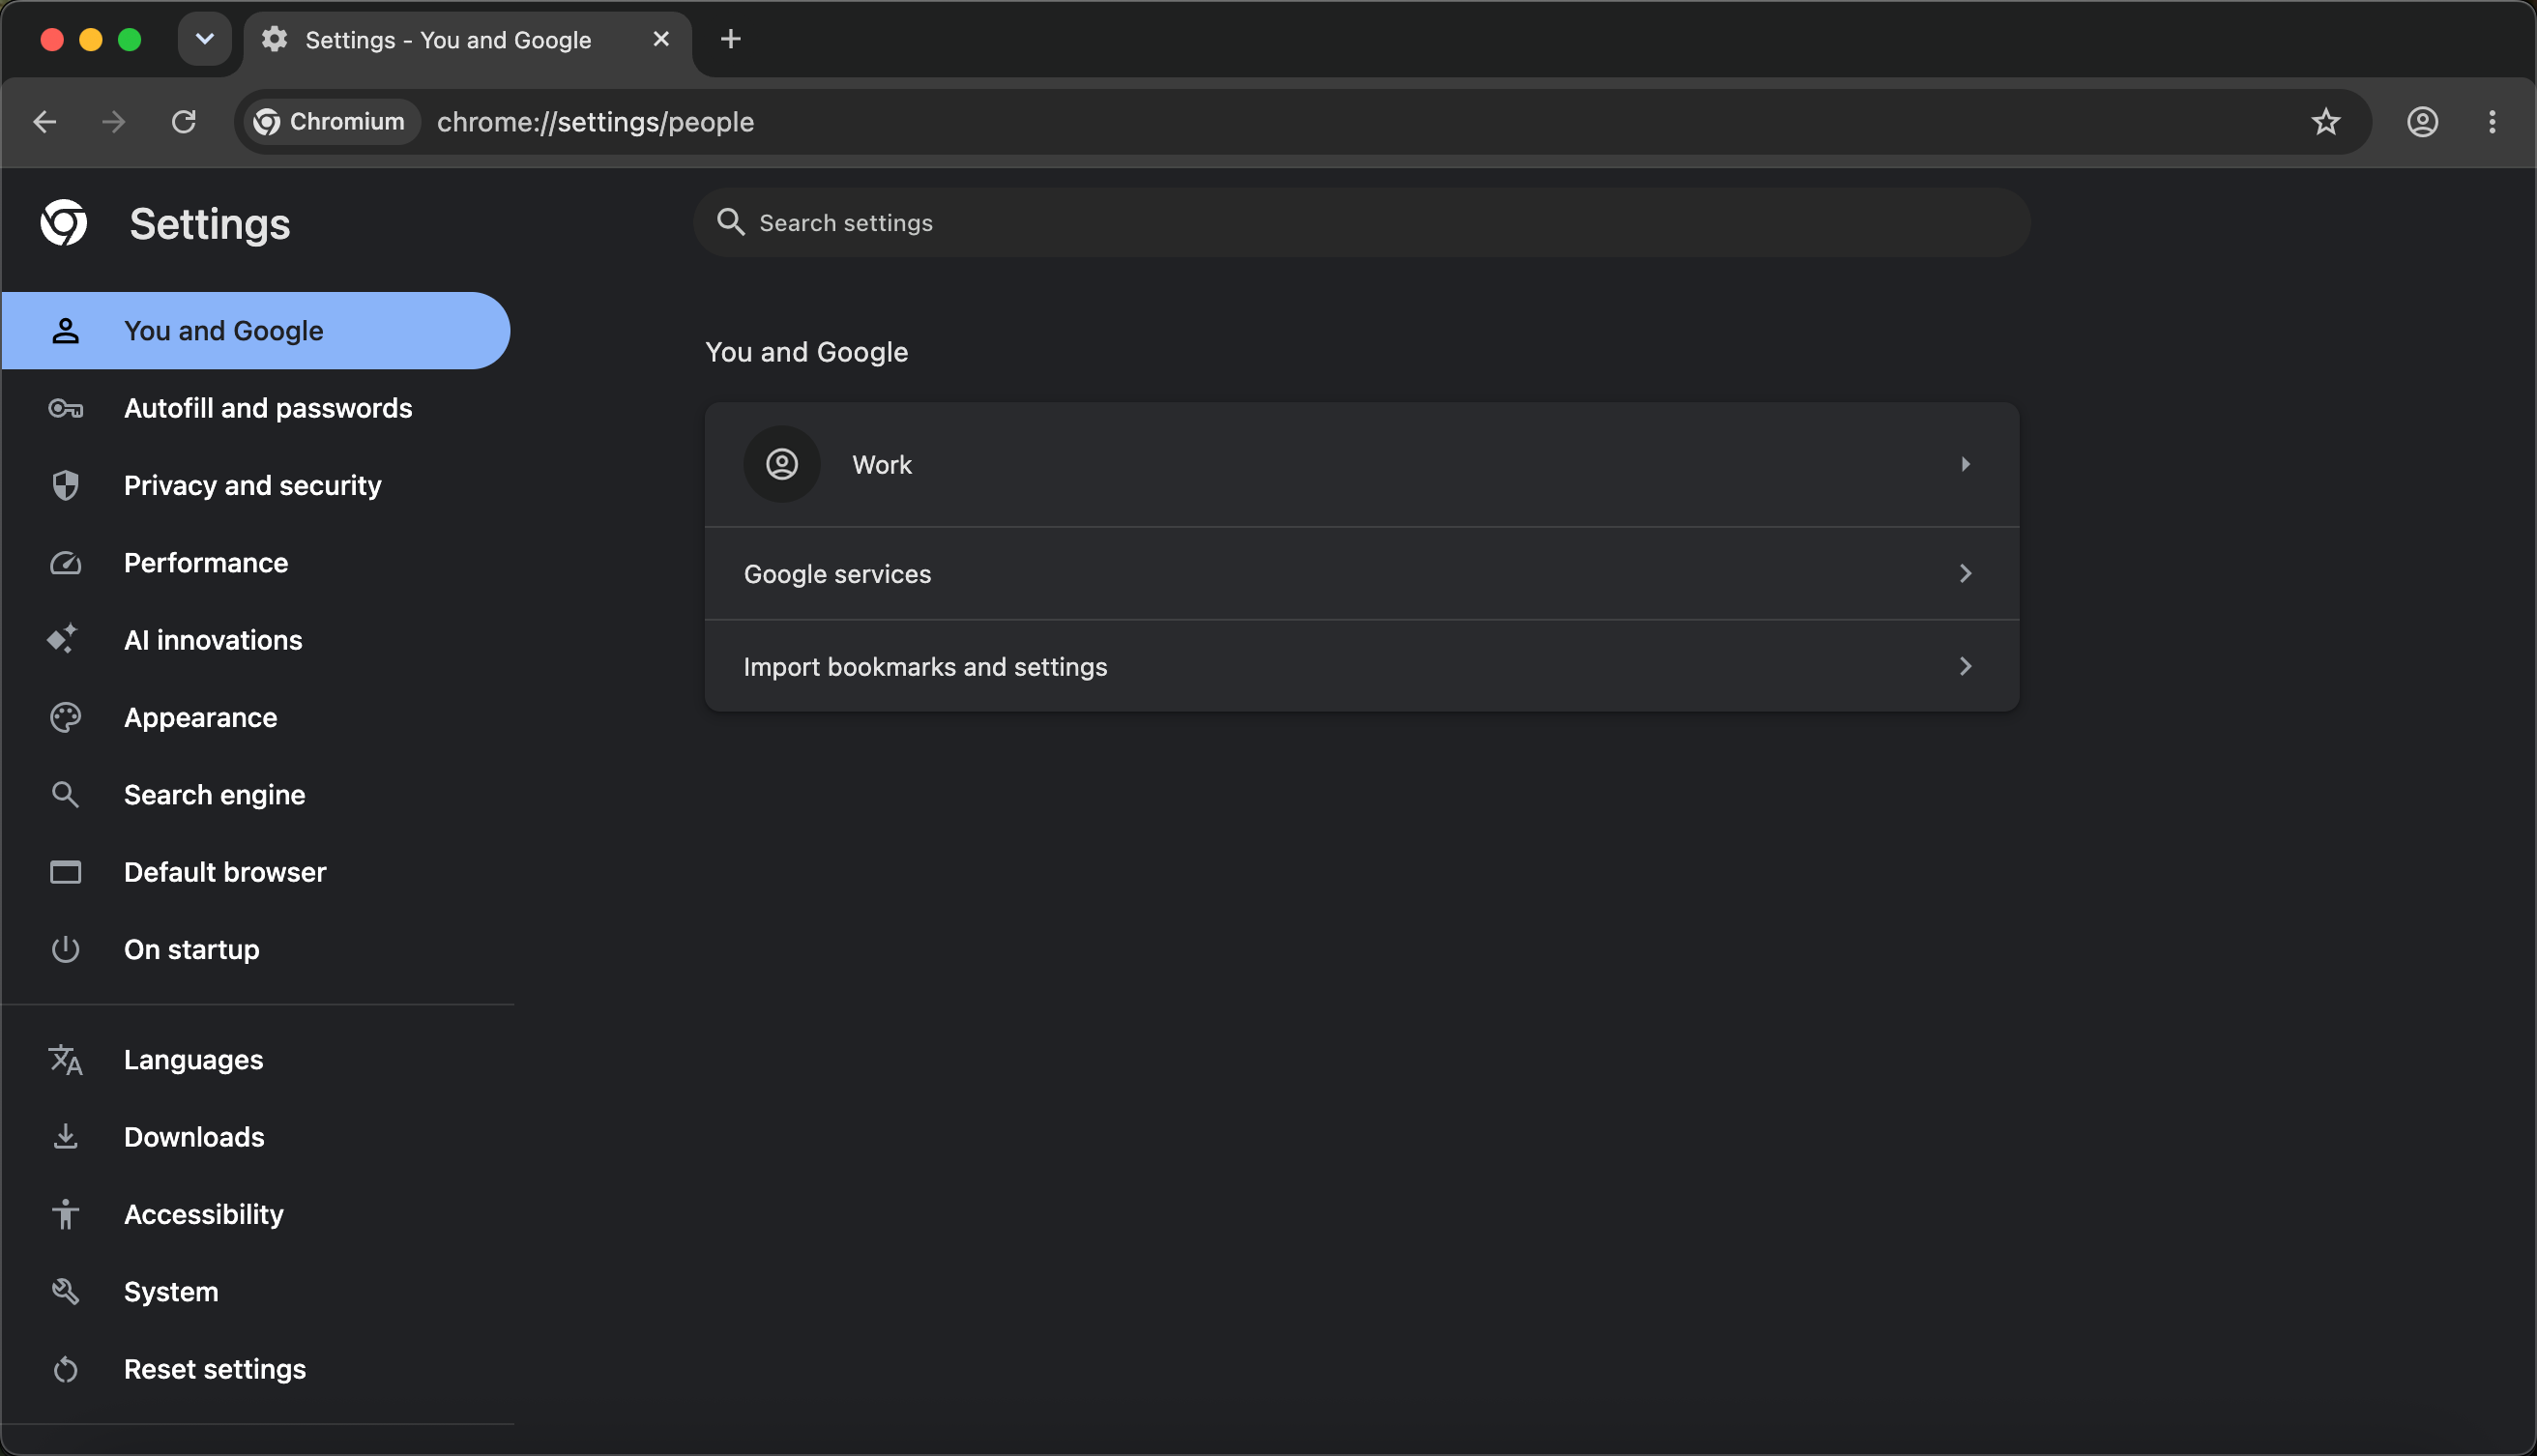Open the profile avatar menu in toolbar
The height and width of the screenshot is (1456, 2537).
tap(2422, 122)
